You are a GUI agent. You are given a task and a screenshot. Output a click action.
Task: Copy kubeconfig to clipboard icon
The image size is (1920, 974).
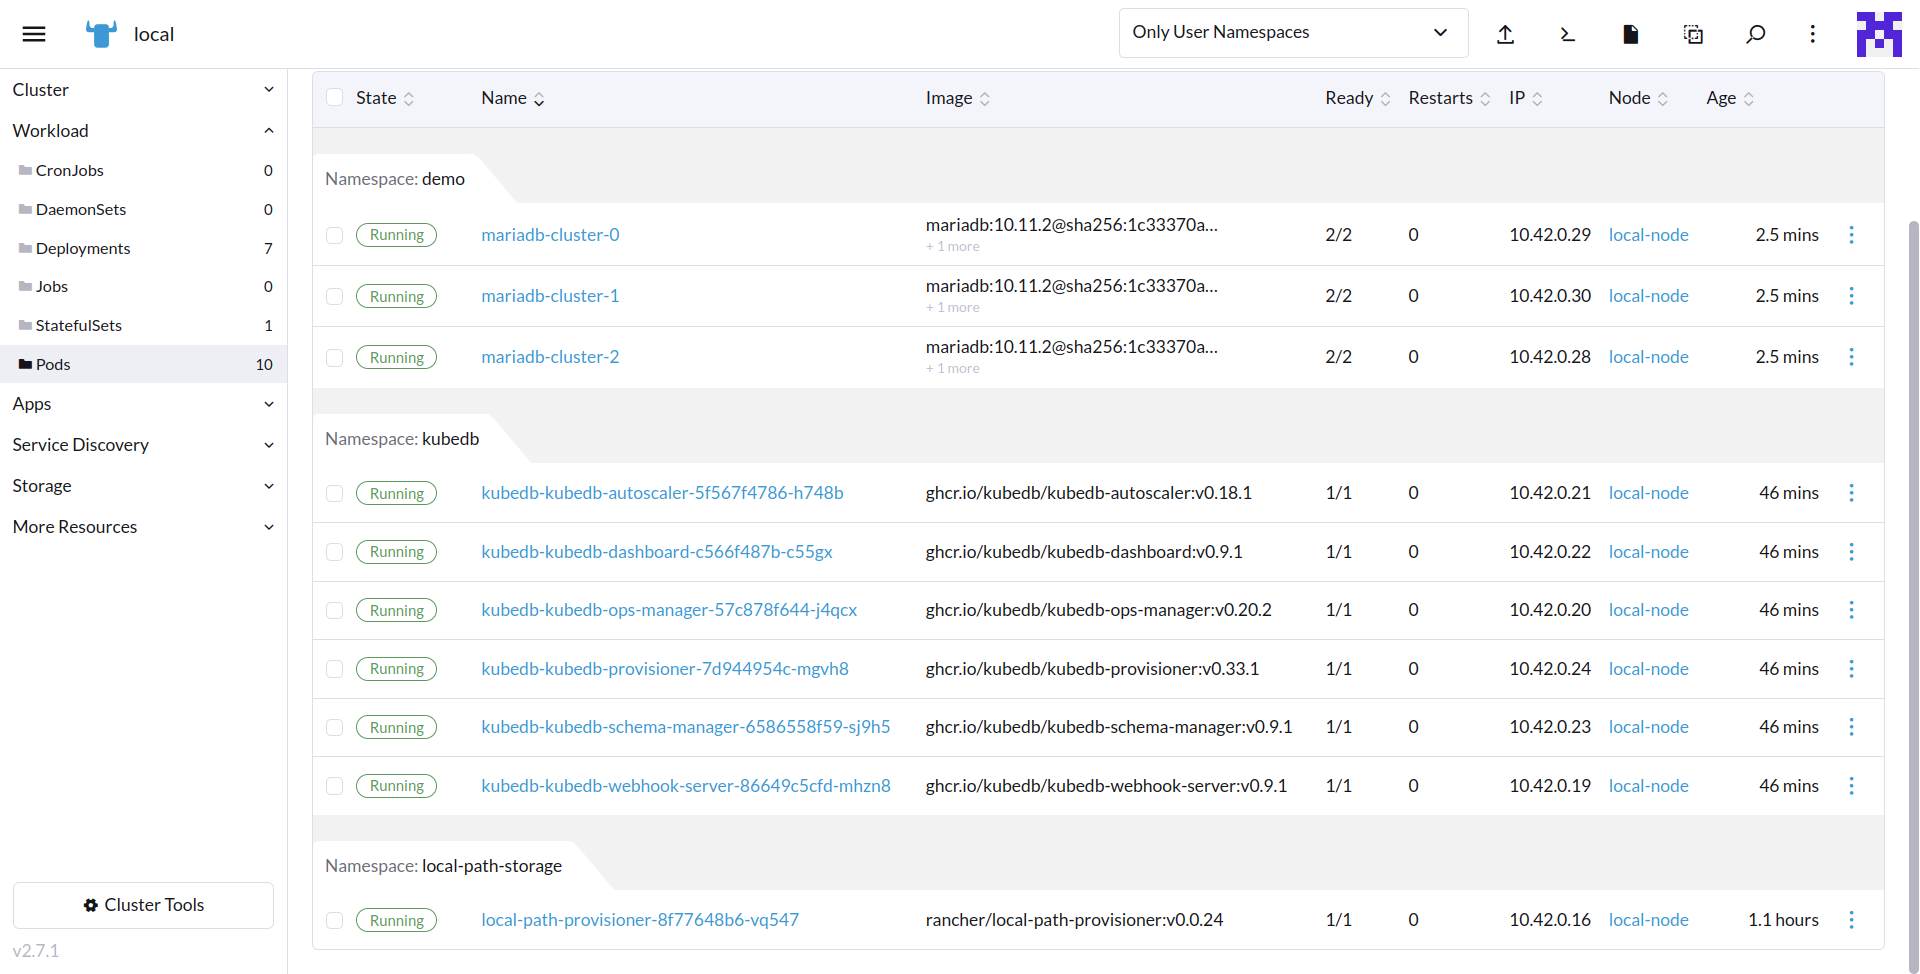coord(1692,33)
